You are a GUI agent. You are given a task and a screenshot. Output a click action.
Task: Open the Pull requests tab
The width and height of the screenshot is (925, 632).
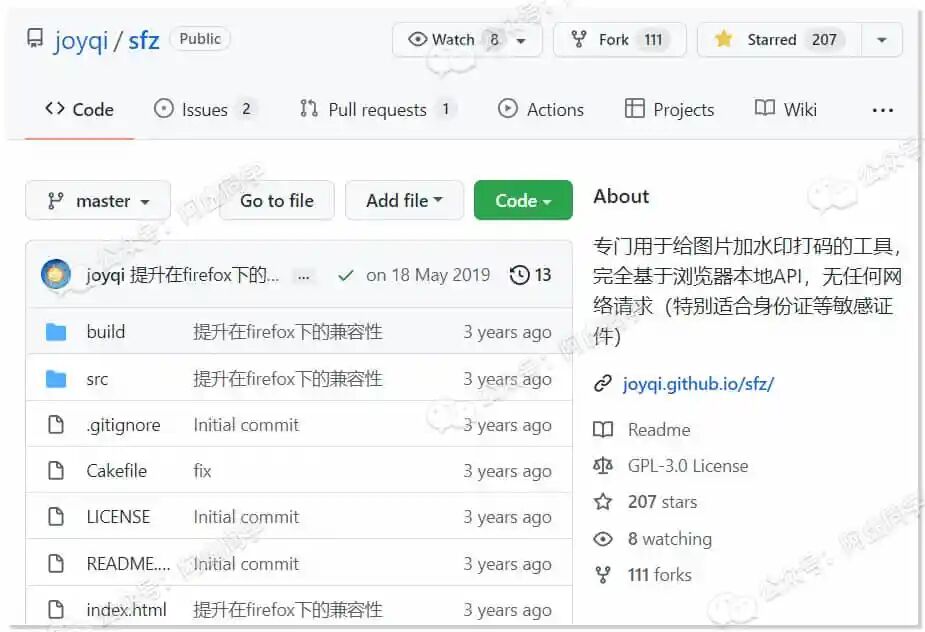[x=378, y=109]
